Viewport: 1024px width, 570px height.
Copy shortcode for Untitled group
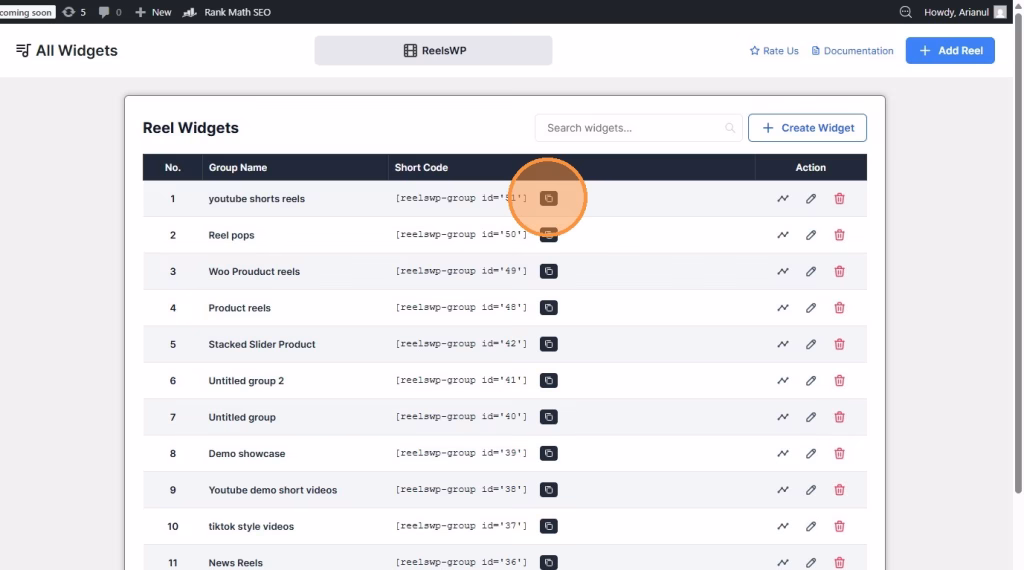pos(548,417)
